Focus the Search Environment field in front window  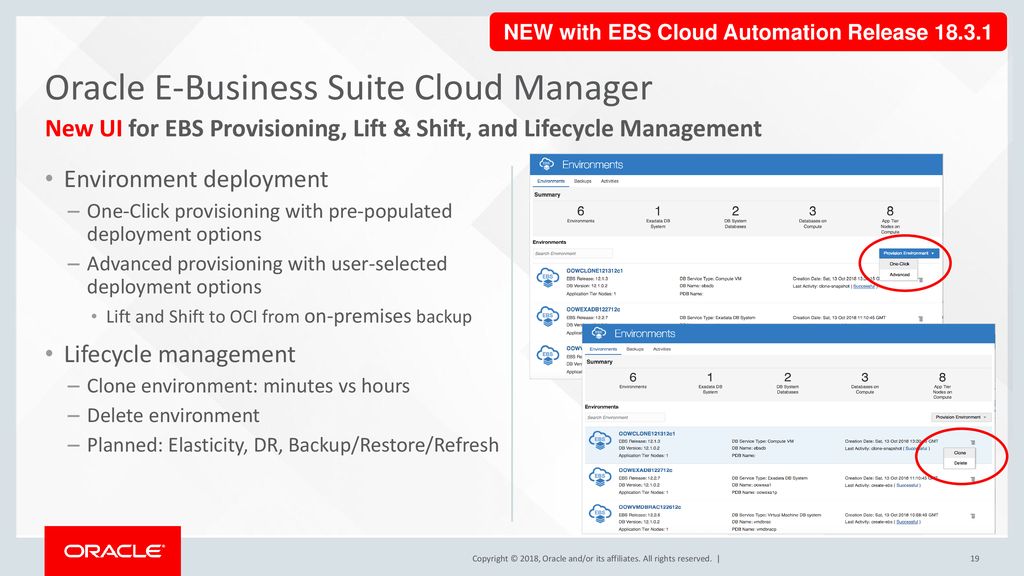point(625,417)
